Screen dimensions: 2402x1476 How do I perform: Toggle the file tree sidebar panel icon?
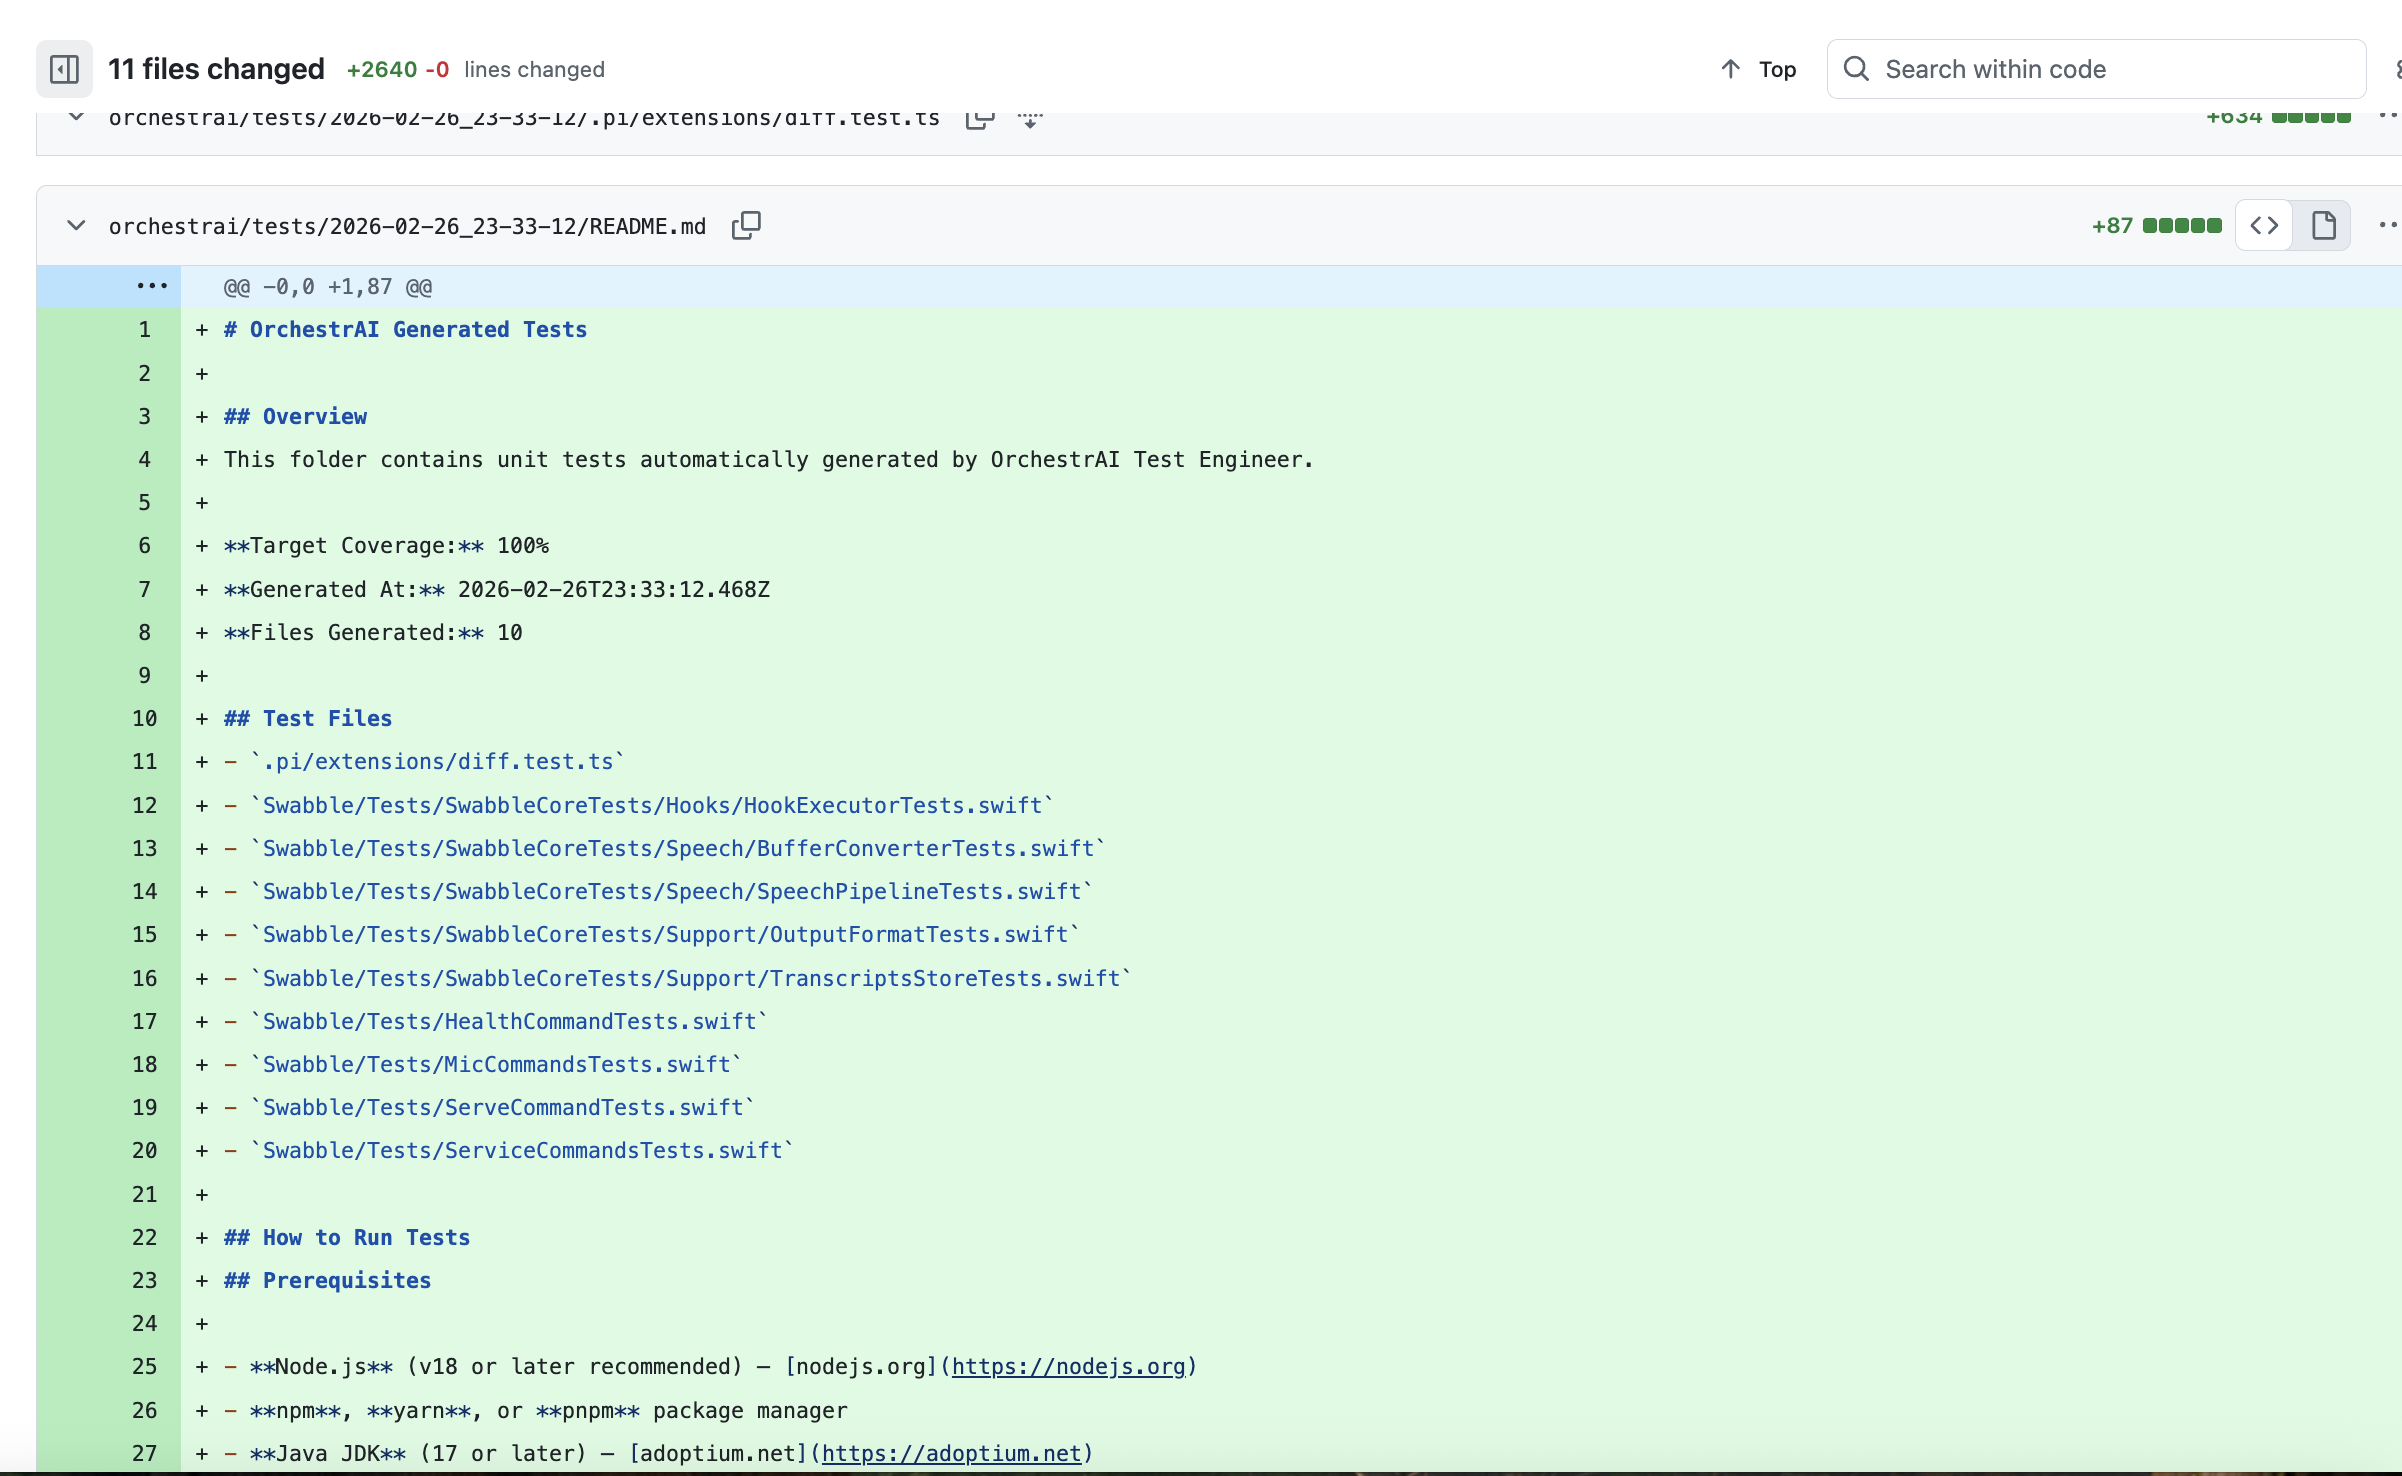click(x=65, y=69)
